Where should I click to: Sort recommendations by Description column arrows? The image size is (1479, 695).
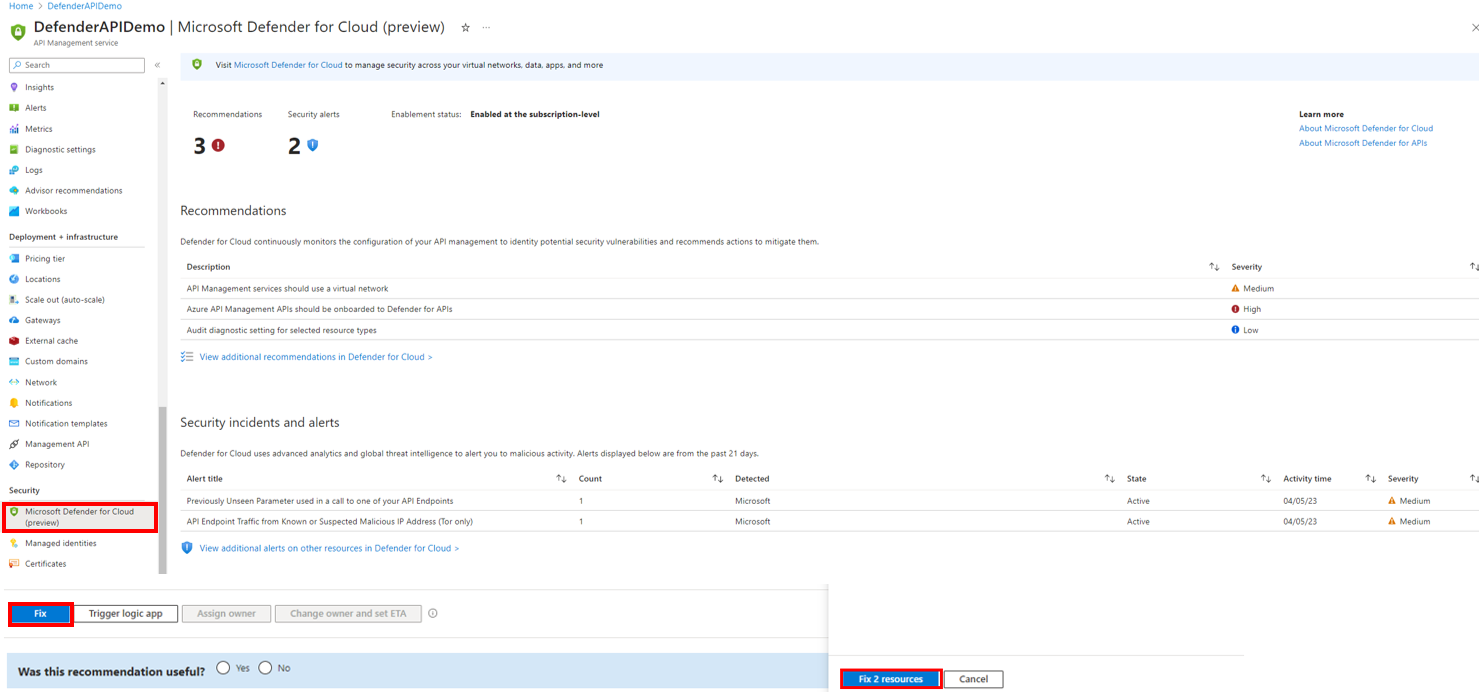(x=1214, y=267)
